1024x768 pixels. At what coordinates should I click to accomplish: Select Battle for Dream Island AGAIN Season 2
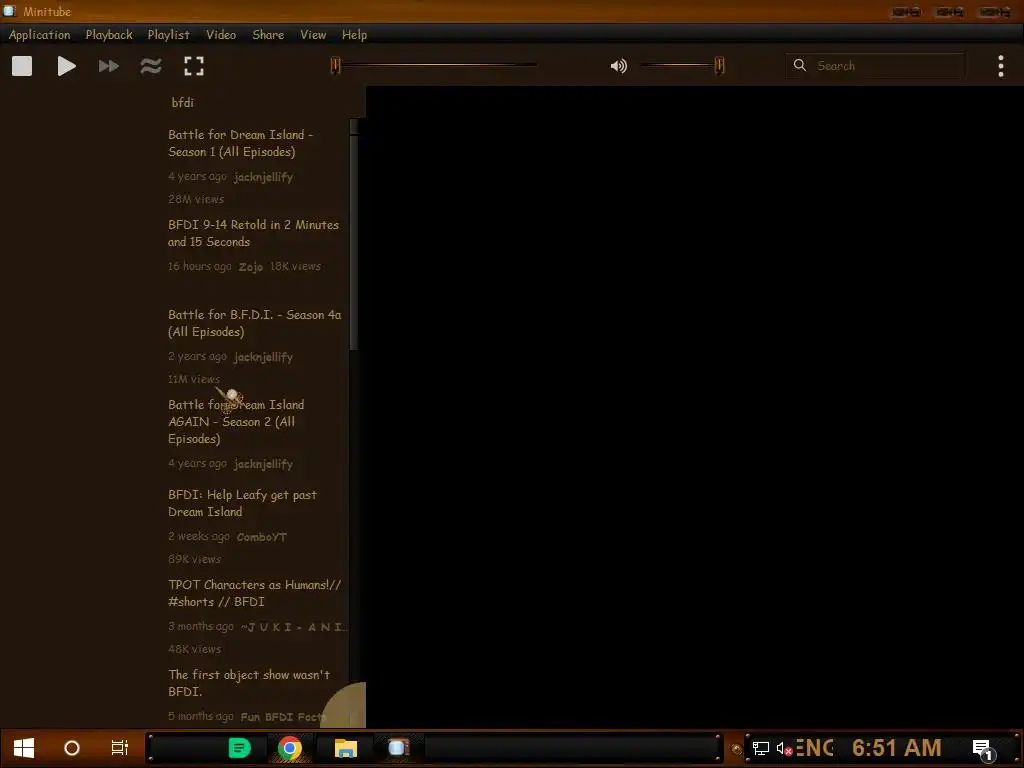point(236,422)
